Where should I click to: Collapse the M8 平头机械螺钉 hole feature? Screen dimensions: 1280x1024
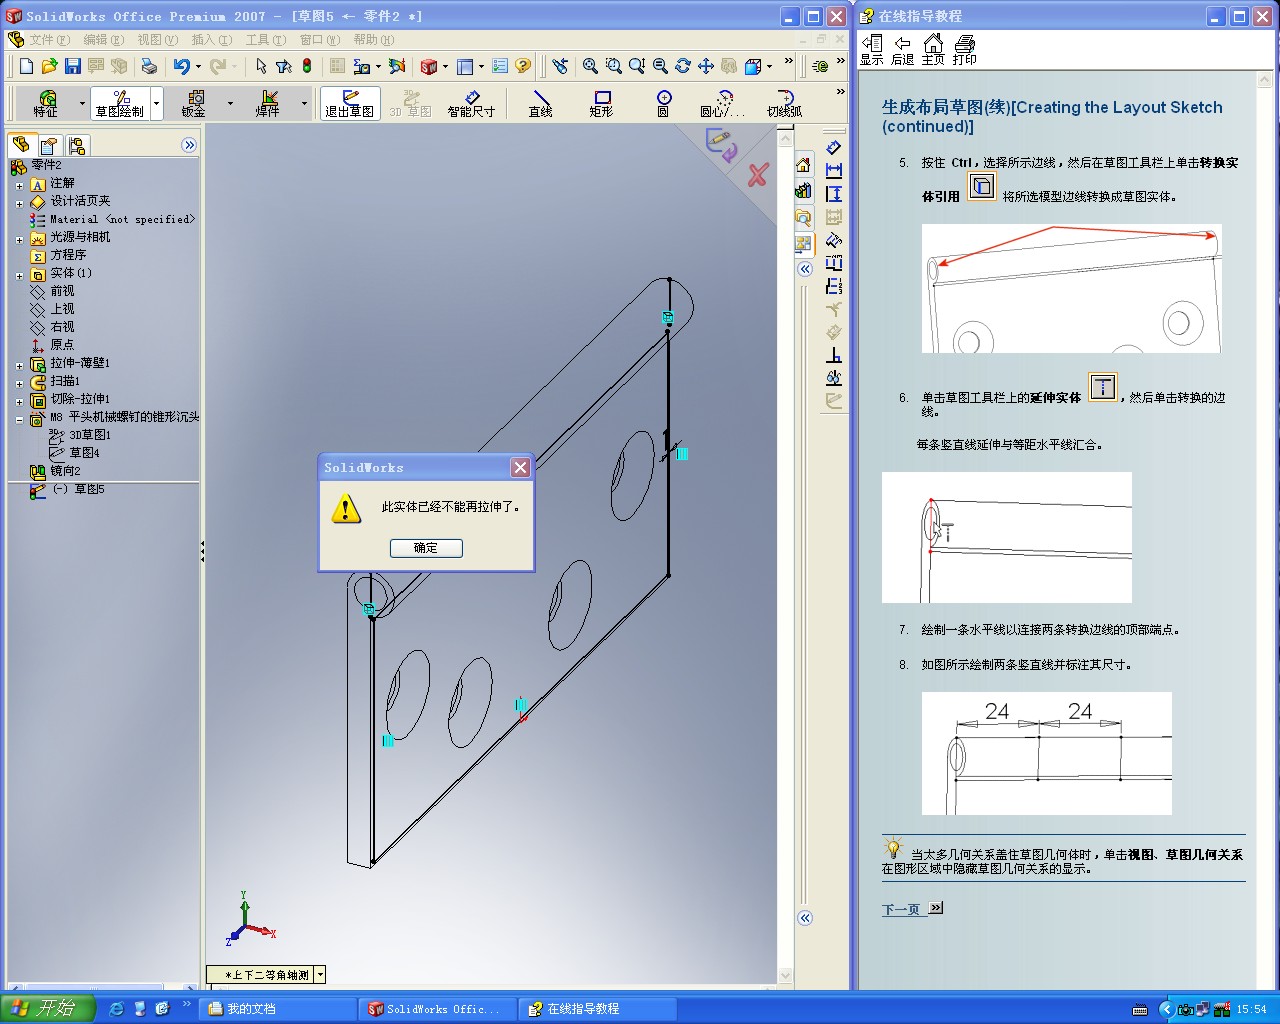(x=19, y=419)
